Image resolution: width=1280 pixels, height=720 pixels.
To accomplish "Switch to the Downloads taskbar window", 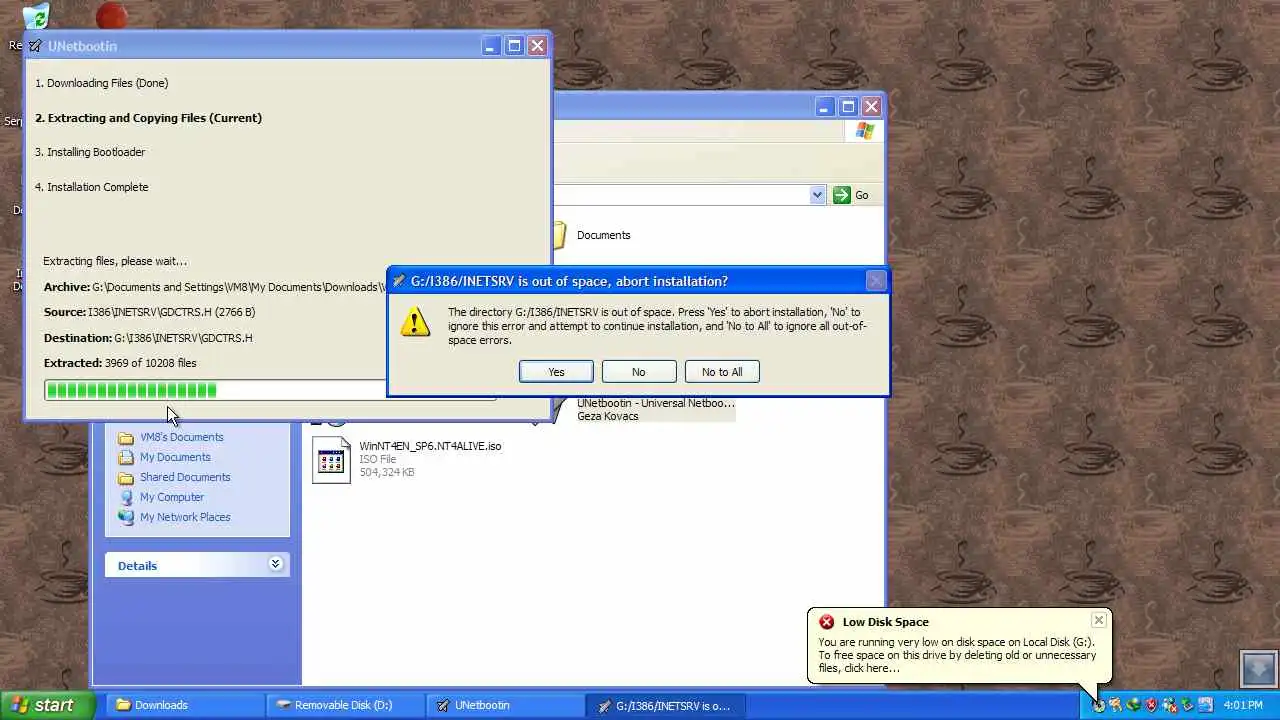I will [185, 705].
